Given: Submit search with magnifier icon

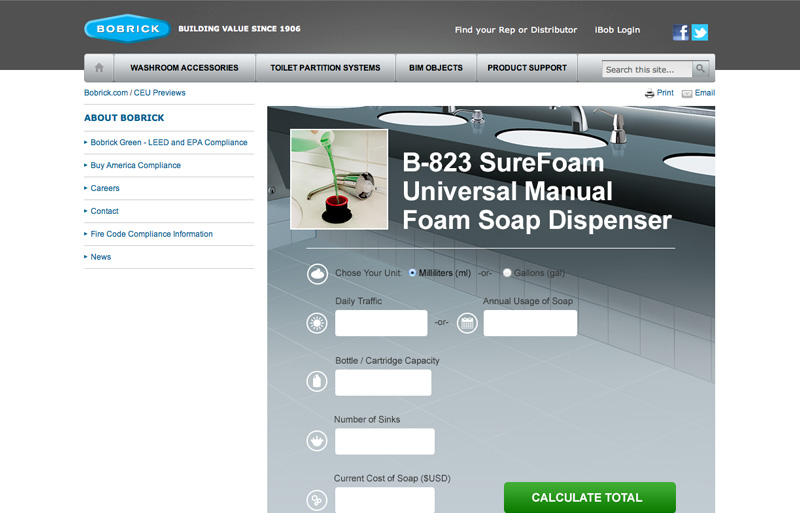Looking at the screenshot, I should pyautogui.click(x=701, y=68).
